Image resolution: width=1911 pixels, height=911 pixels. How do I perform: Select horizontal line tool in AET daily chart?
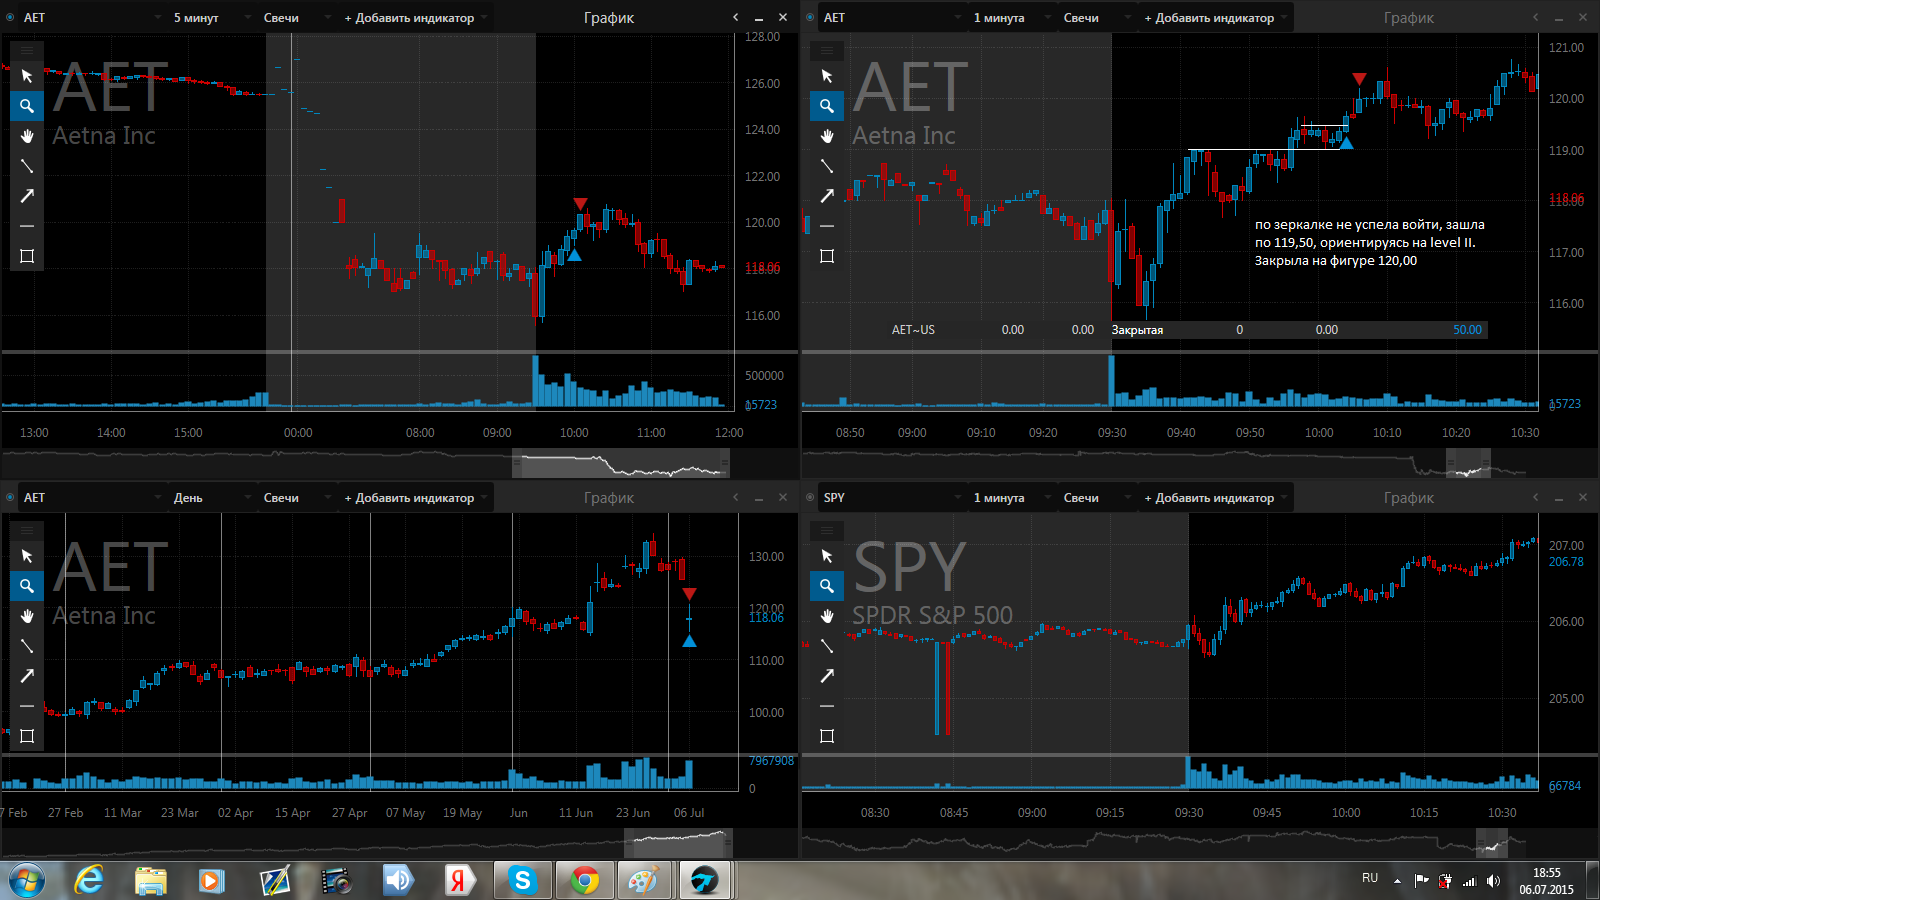pos(27,706)
